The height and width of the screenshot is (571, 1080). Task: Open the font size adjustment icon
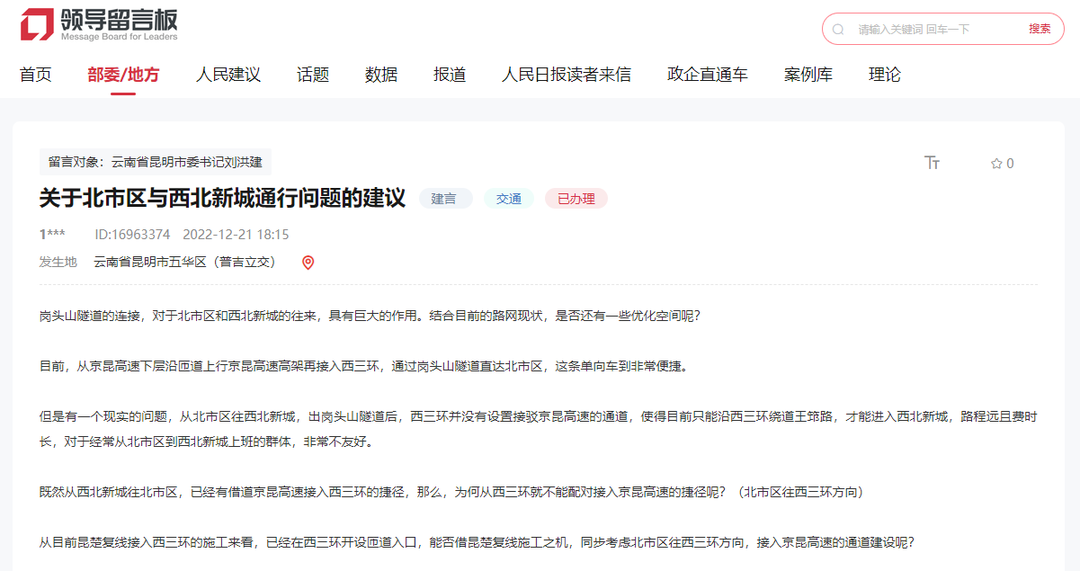(931, 163)
